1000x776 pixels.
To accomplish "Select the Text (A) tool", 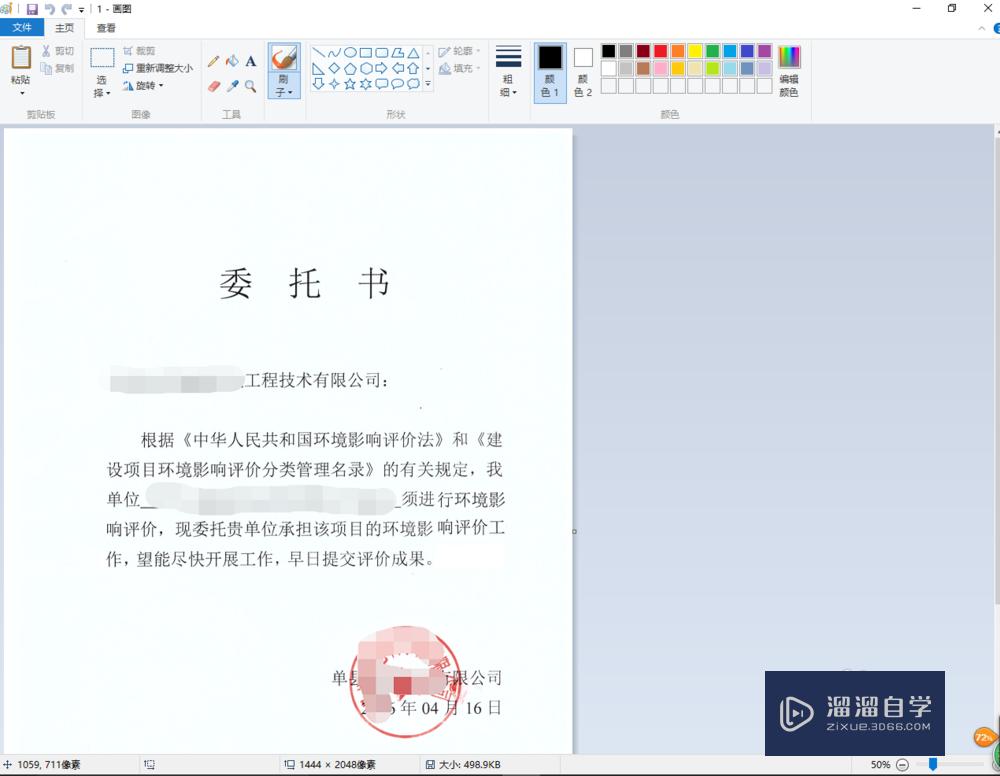I will pyautogui.click(x=251, y=61).
